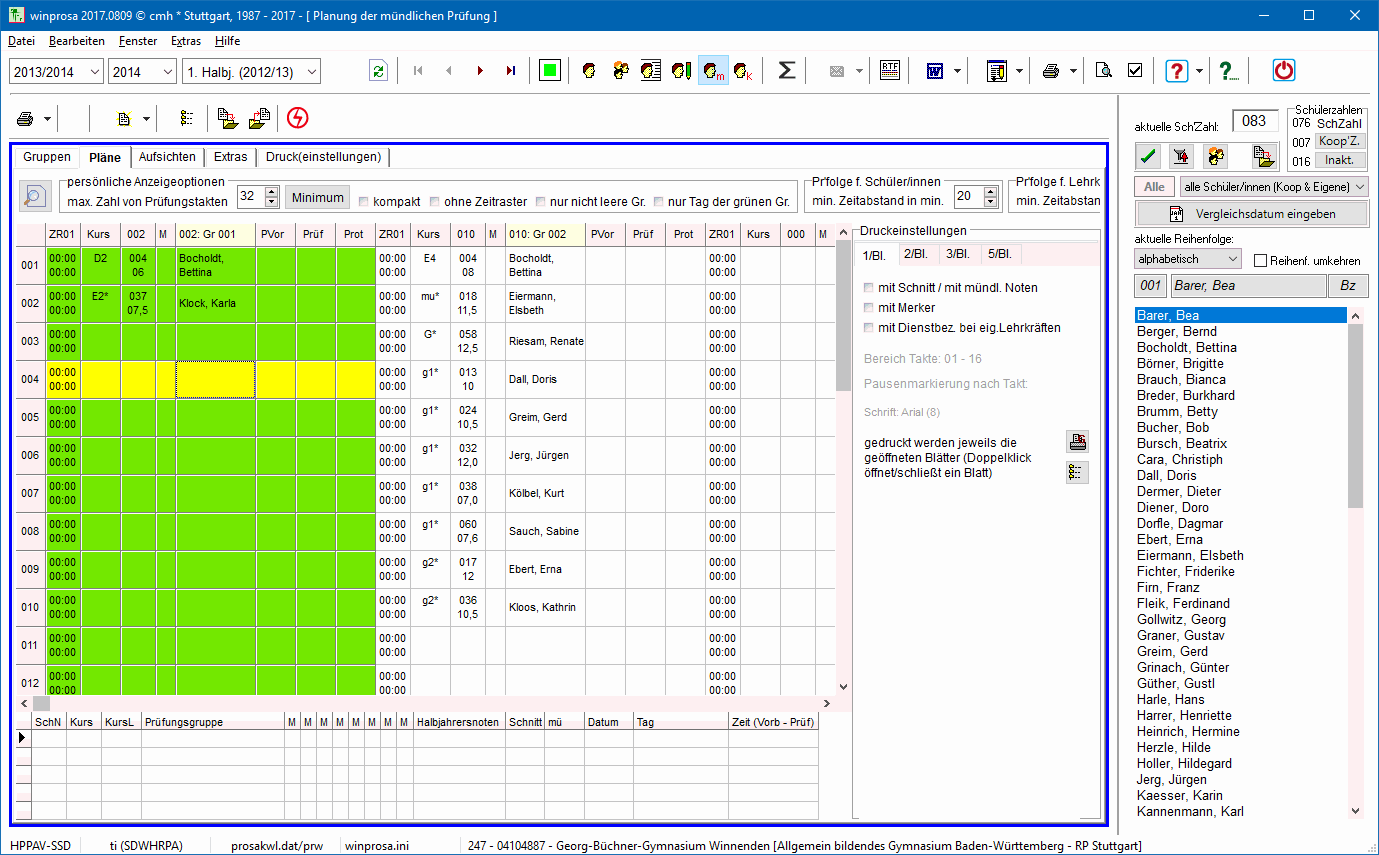Click the green refresh icon
This screenshot has height=855, width=1379.
(x=378, y=70)
